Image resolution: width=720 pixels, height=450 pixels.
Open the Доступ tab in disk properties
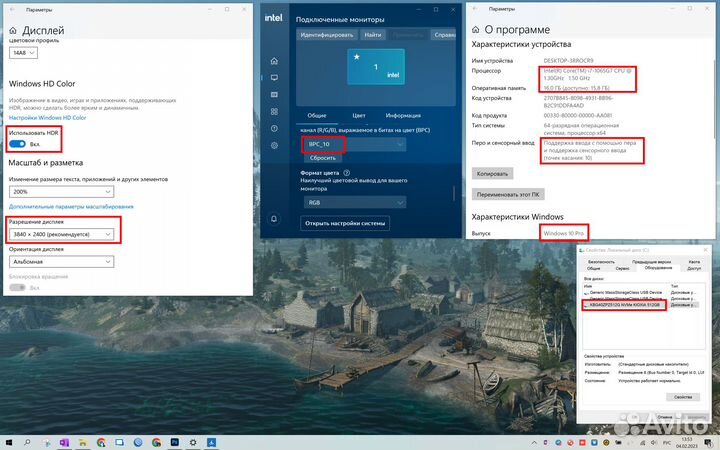pyautogui.click(x=694, y=268)
